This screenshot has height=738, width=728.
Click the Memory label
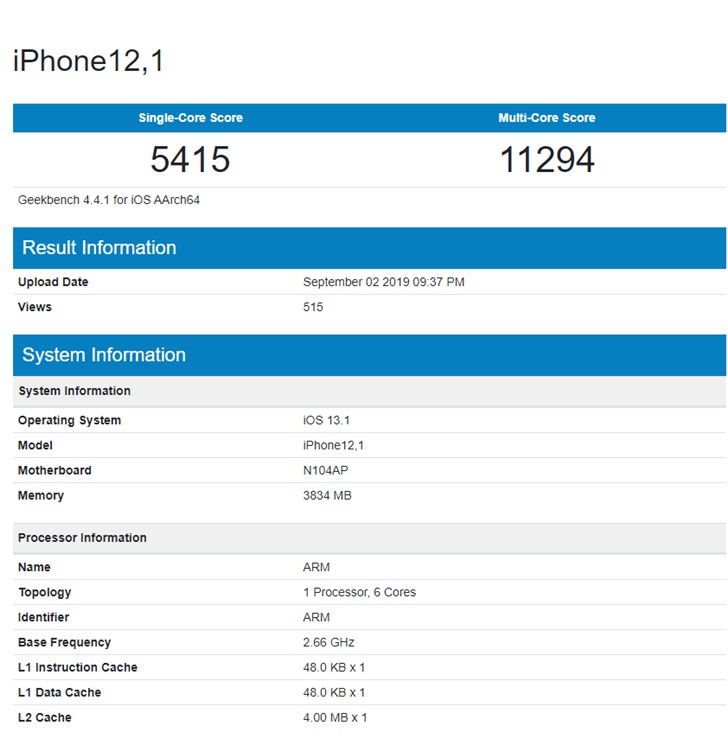click(41, 496)
